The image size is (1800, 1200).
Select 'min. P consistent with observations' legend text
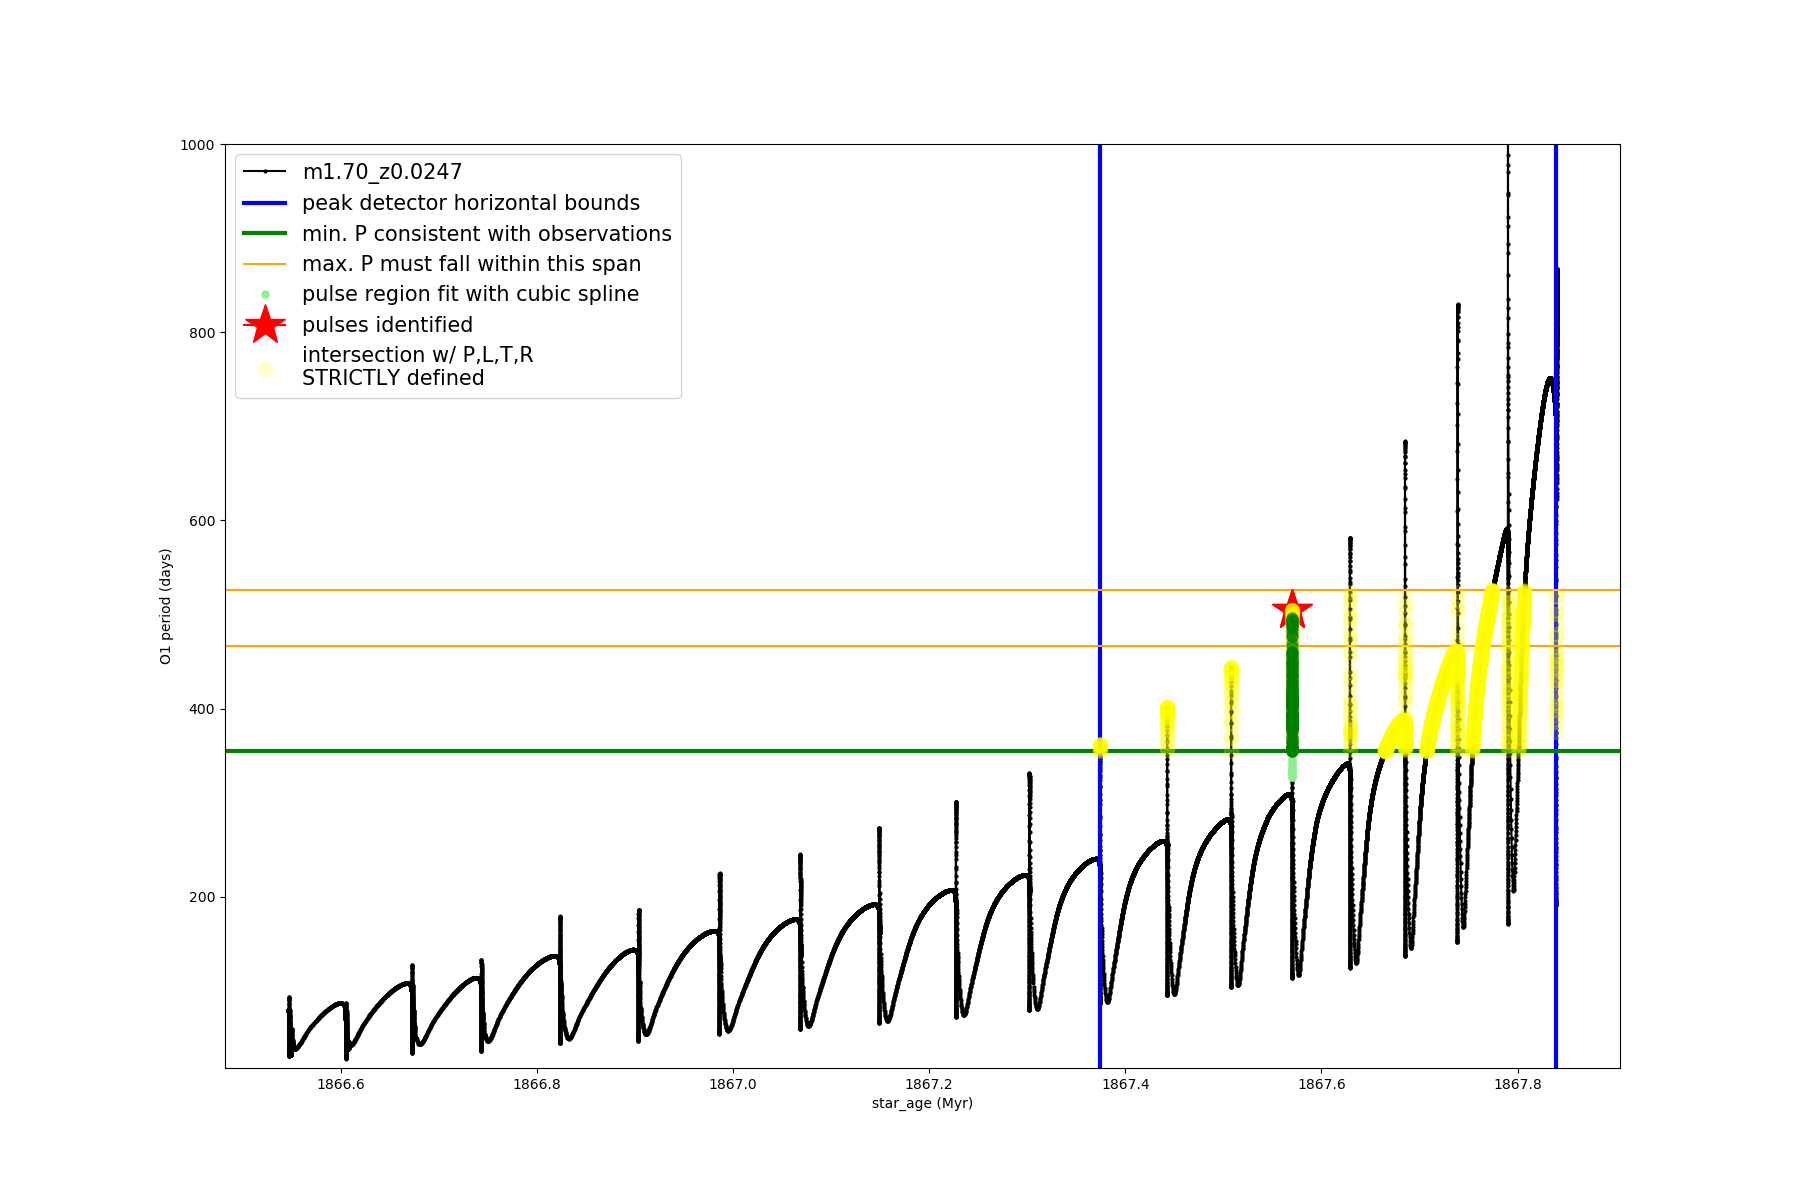pos(486,234)
